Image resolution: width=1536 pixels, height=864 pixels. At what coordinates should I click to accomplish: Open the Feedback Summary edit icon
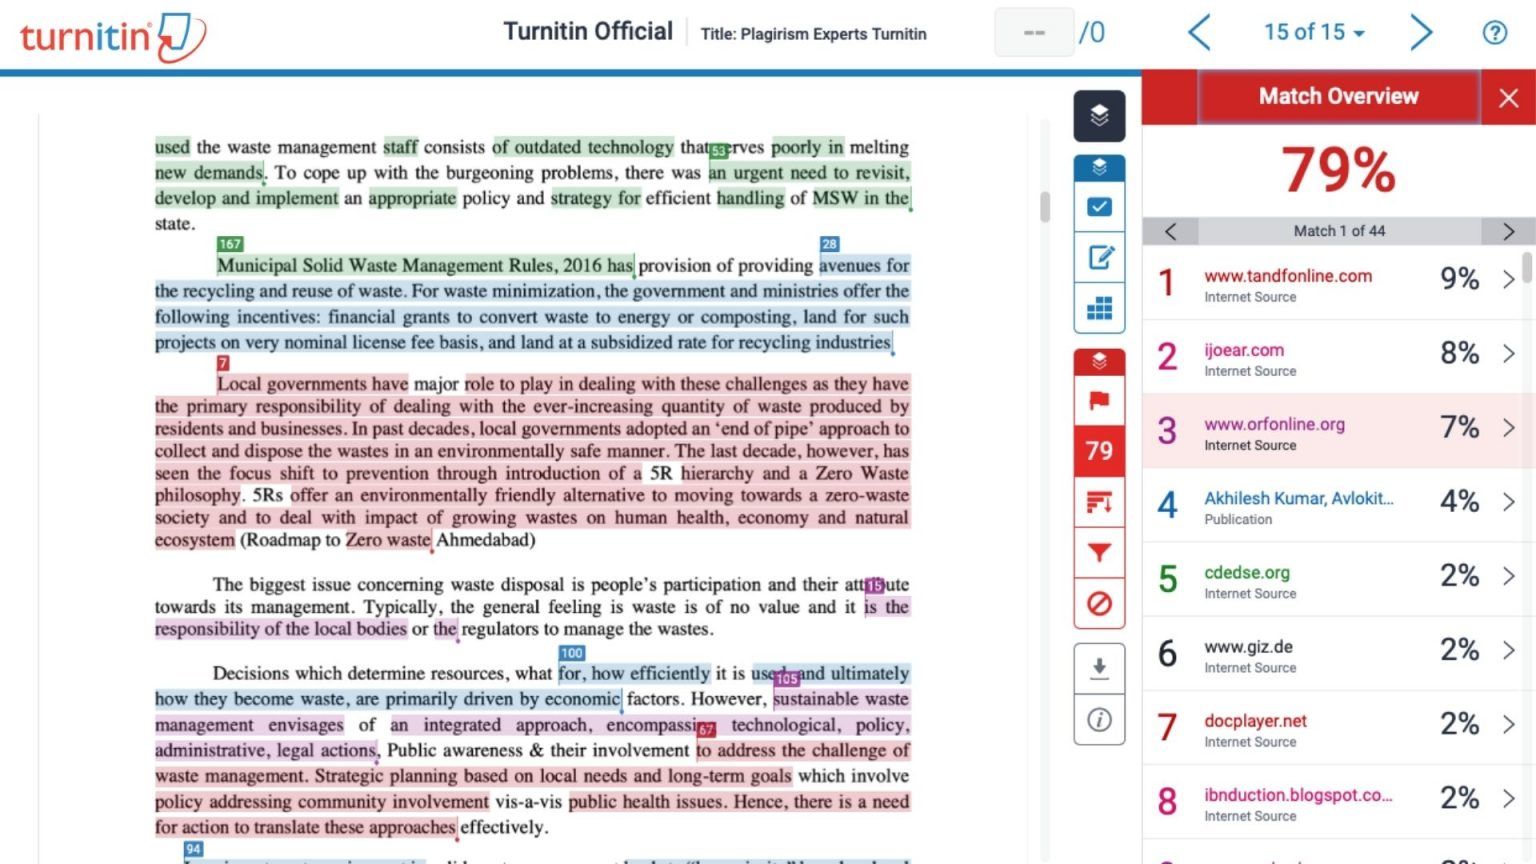(x=1099, y=258)
